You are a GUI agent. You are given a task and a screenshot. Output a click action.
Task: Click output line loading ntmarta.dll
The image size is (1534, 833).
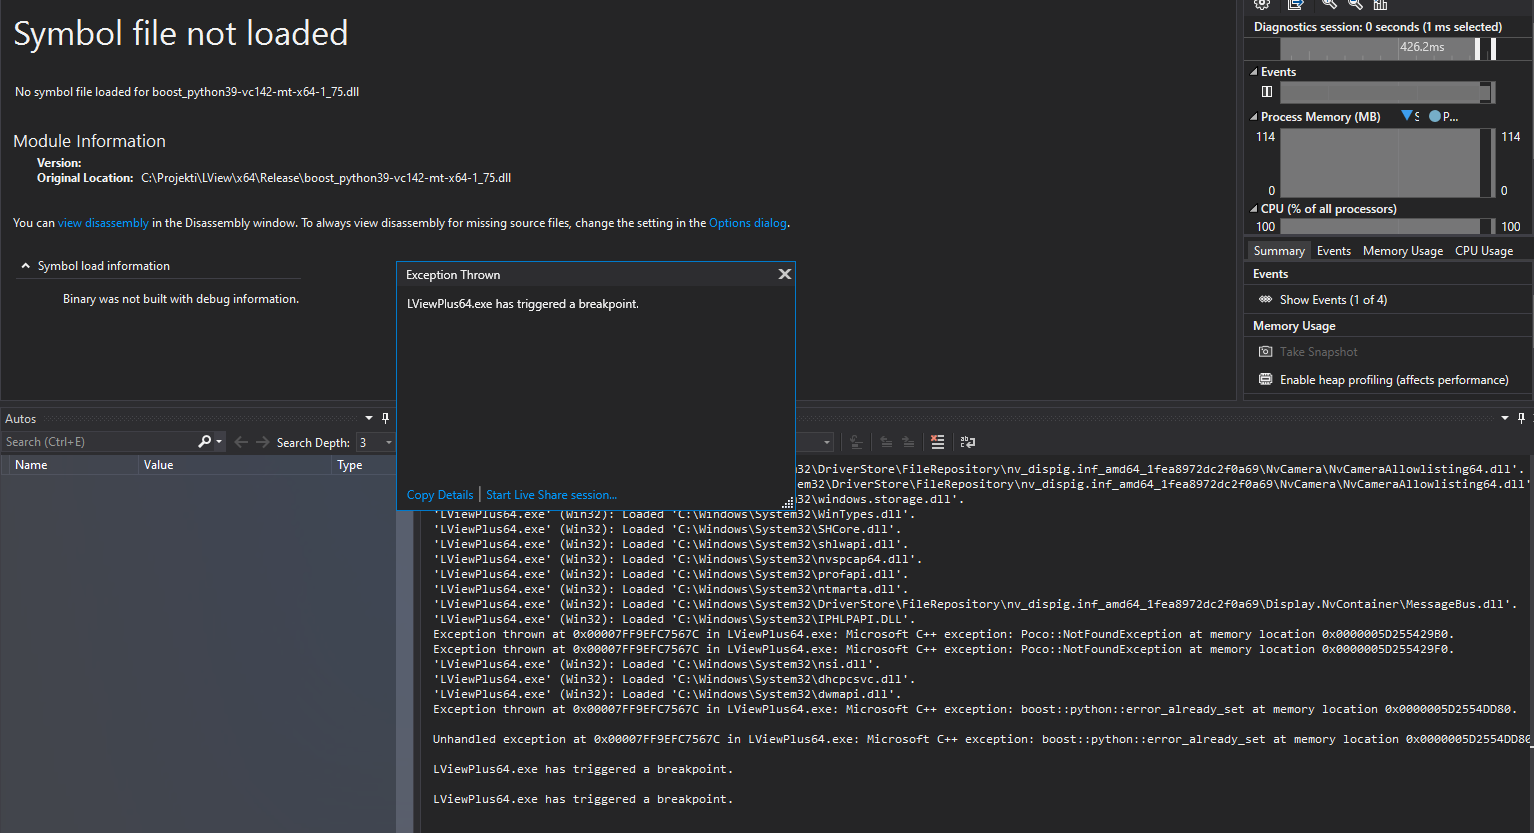671,589
